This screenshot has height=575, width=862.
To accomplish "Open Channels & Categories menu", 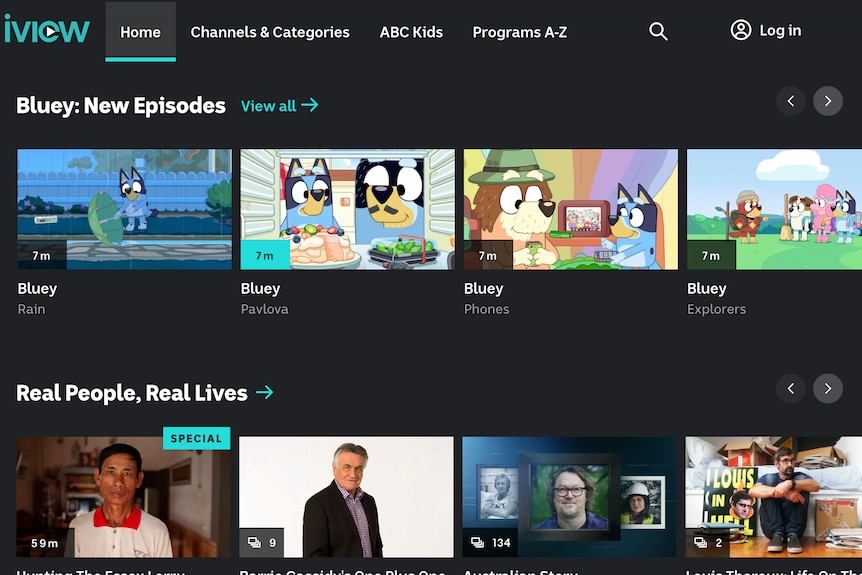I will [x=270, y=32].
